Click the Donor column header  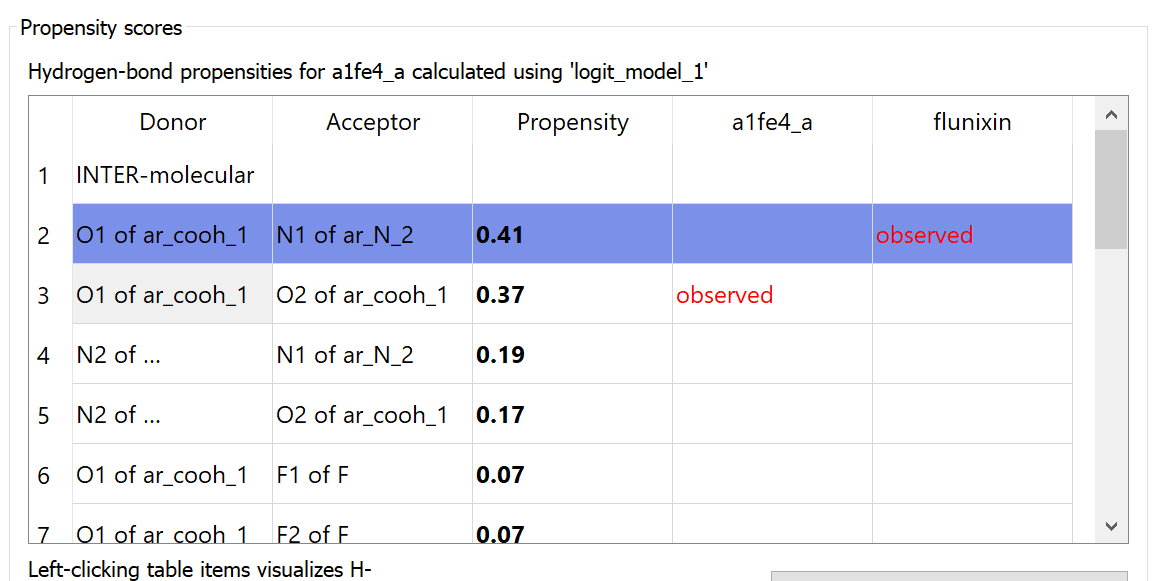point(172,122)
